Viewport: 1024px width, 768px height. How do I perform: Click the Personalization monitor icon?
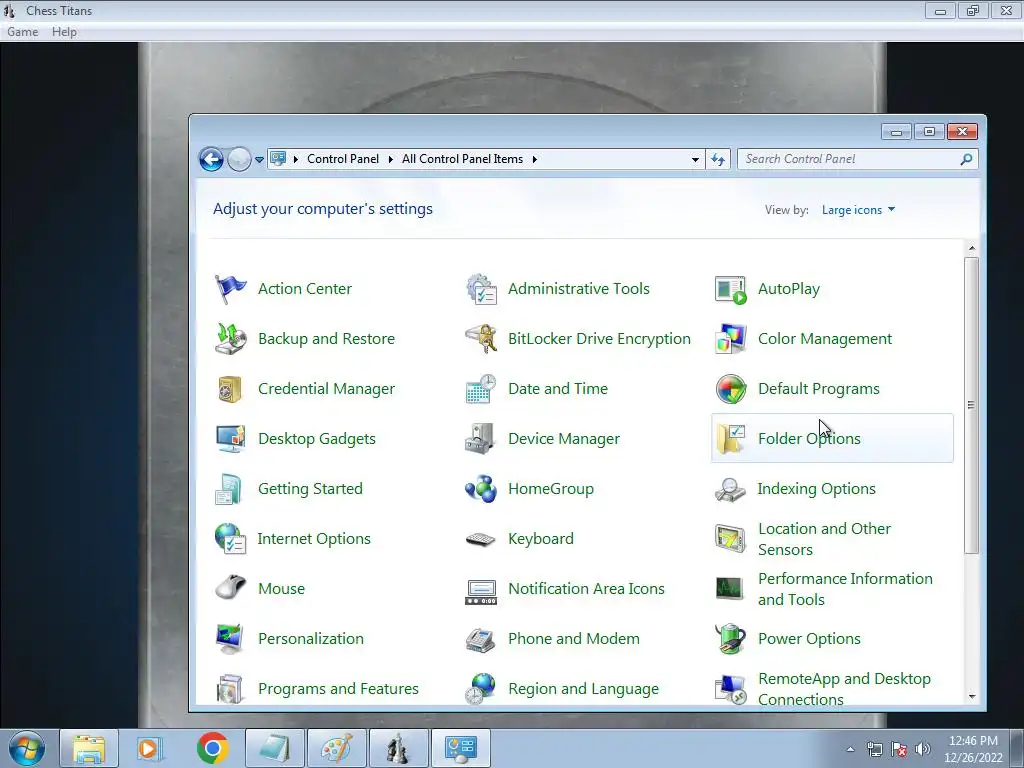click(x=230, y=639)
